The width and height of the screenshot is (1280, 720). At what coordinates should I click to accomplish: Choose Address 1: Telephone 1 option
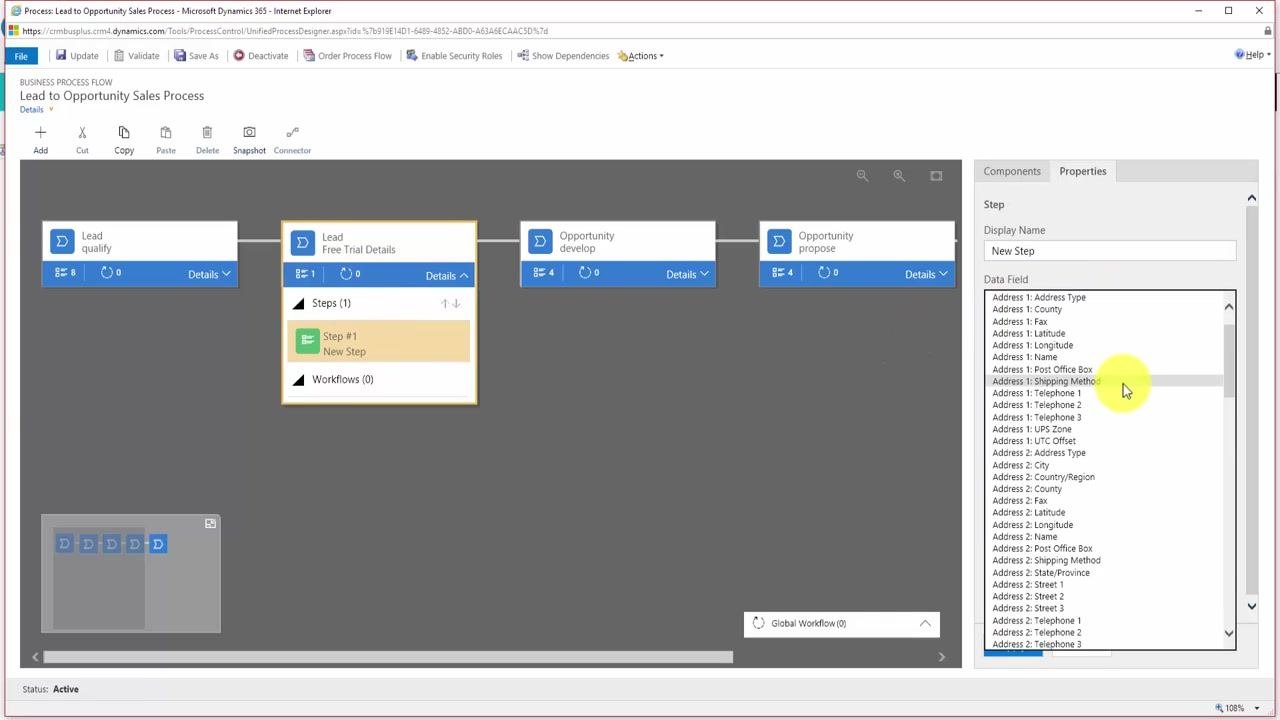coord(1104,393)
